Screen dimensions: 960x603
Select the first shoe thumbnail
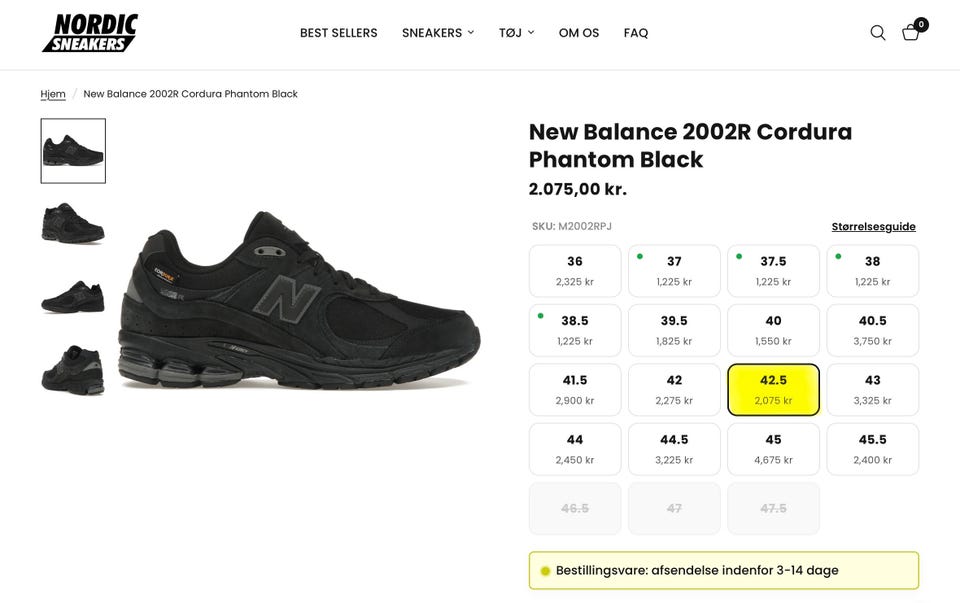pos(73,151)
